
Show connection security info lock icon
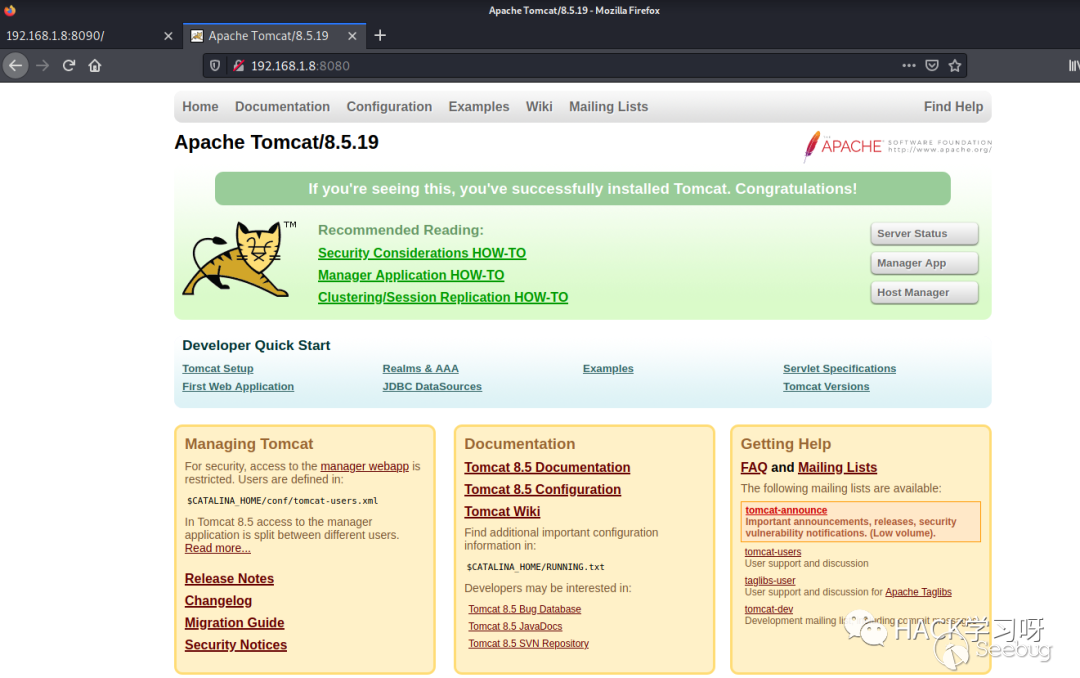point(238,65)
